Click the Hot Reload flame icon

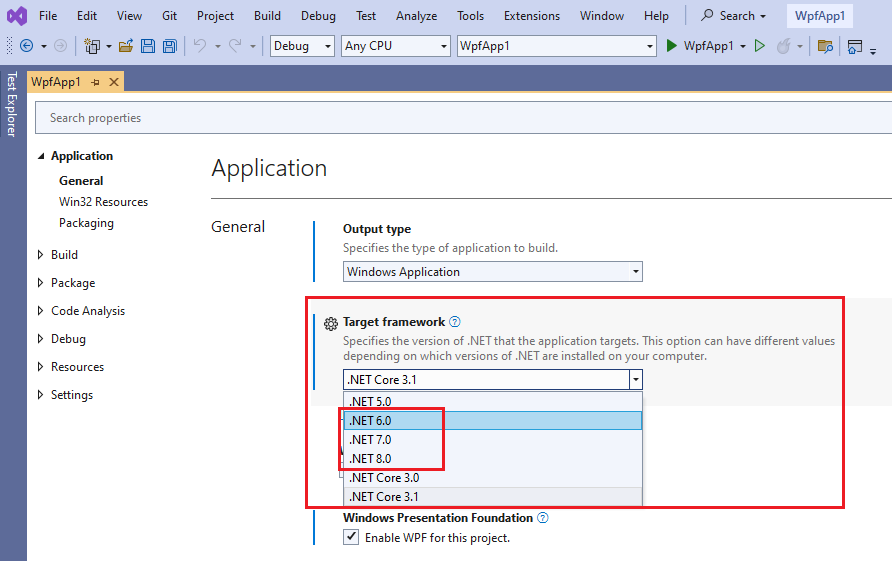coord(783,46)
